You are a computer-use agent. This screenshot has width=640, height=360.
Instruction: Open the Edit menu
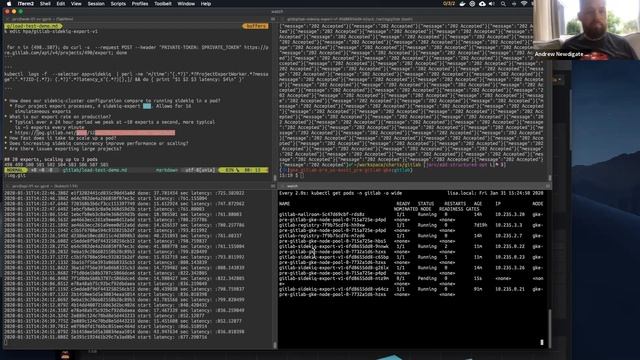pos(61,4)
